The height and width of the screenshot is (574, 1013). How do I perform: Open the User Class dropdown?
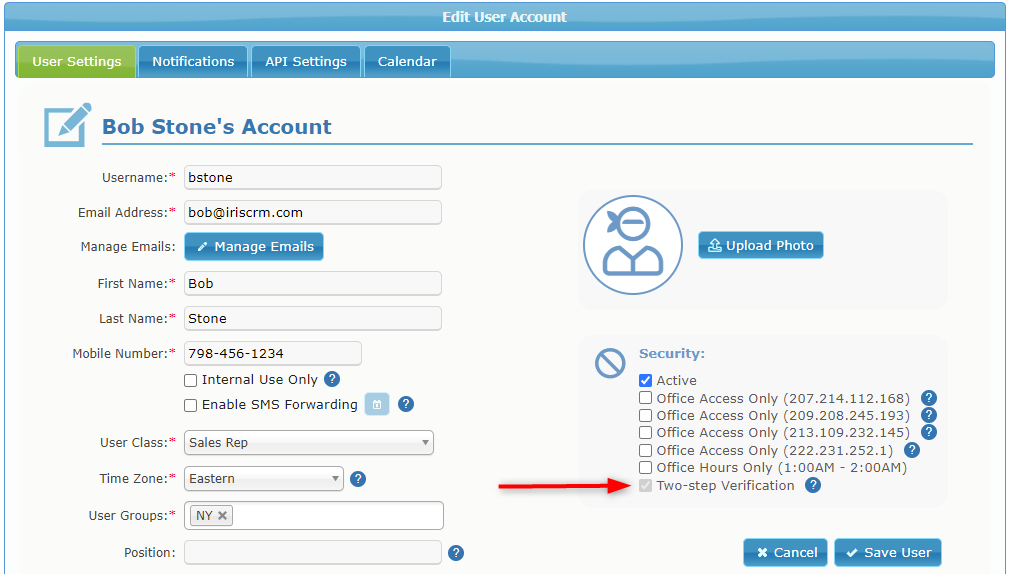pos(309,443)
